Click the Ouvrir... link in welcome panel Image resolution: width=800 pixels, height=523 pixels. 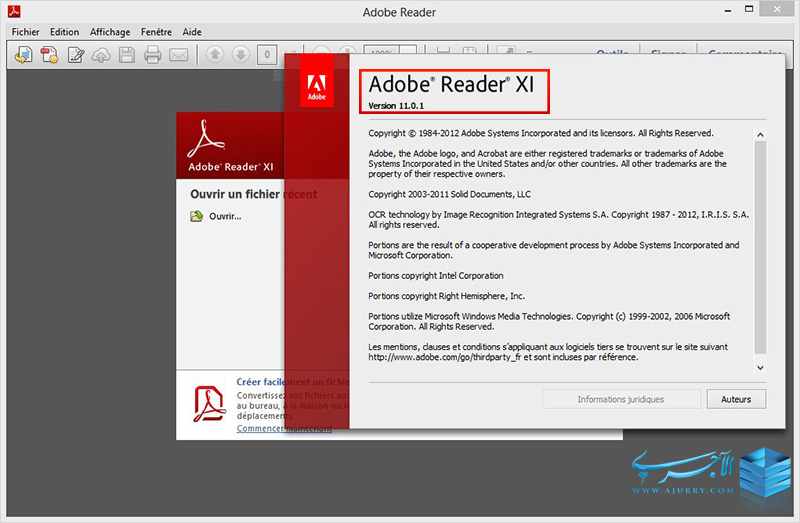pos(225,216)
